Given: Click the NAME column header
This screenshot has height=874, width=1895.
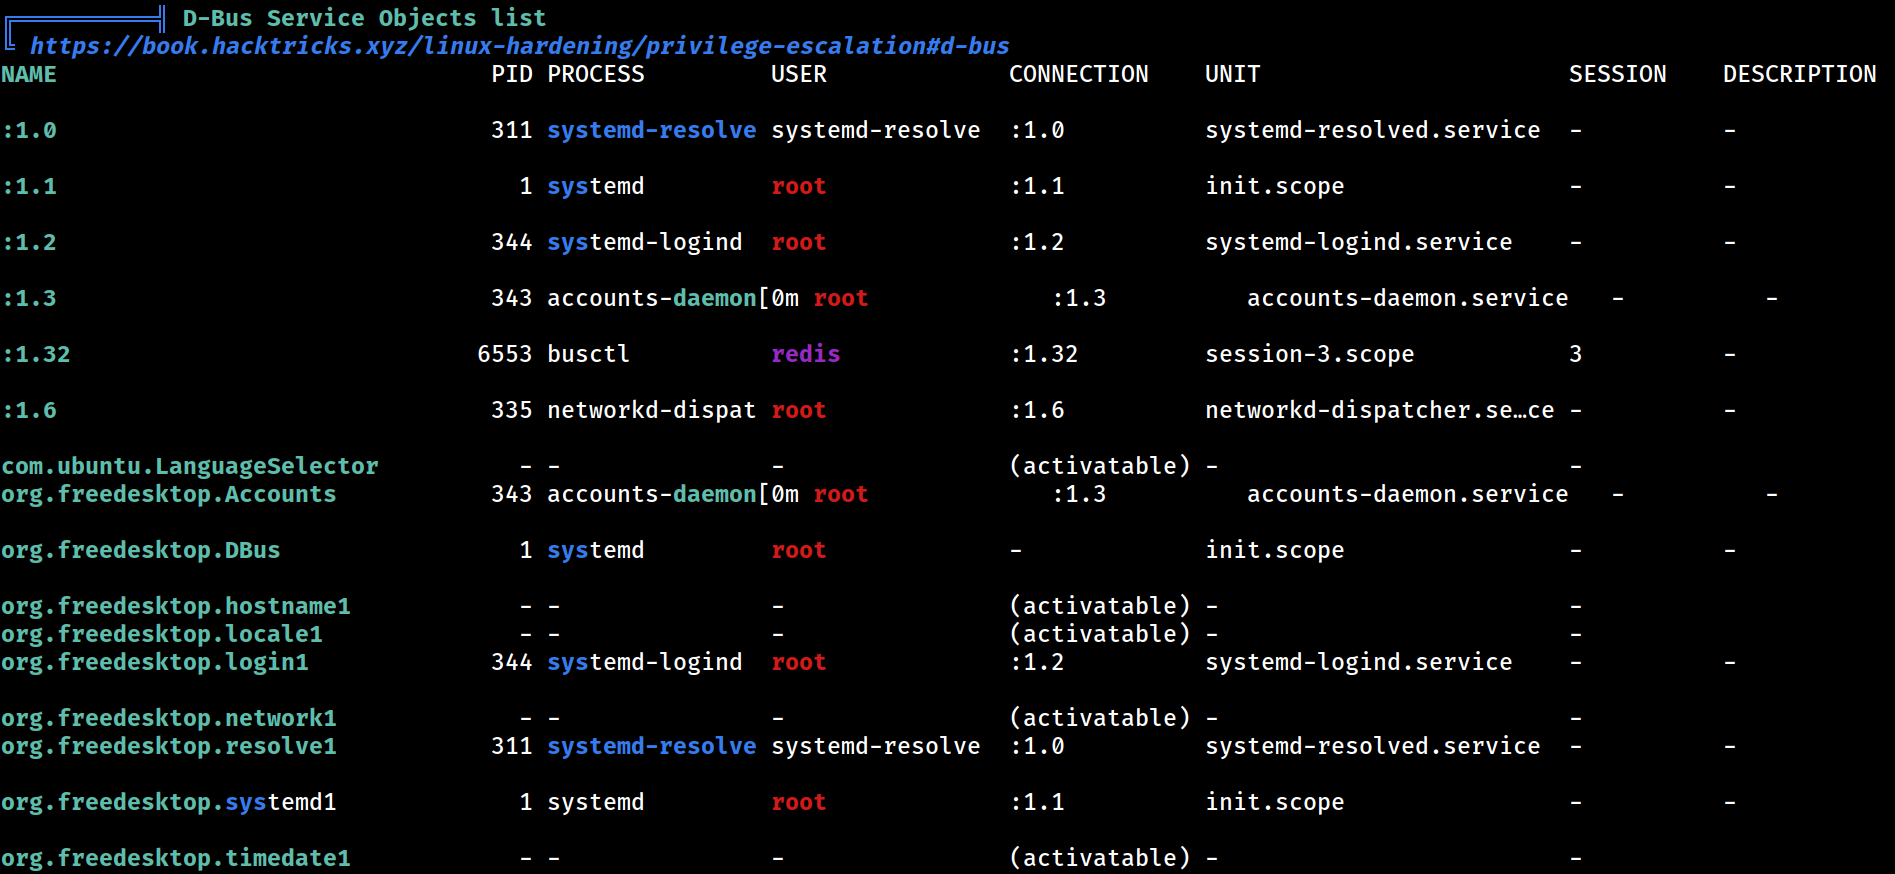Looking at the screenshot, I should click(29, 74).
